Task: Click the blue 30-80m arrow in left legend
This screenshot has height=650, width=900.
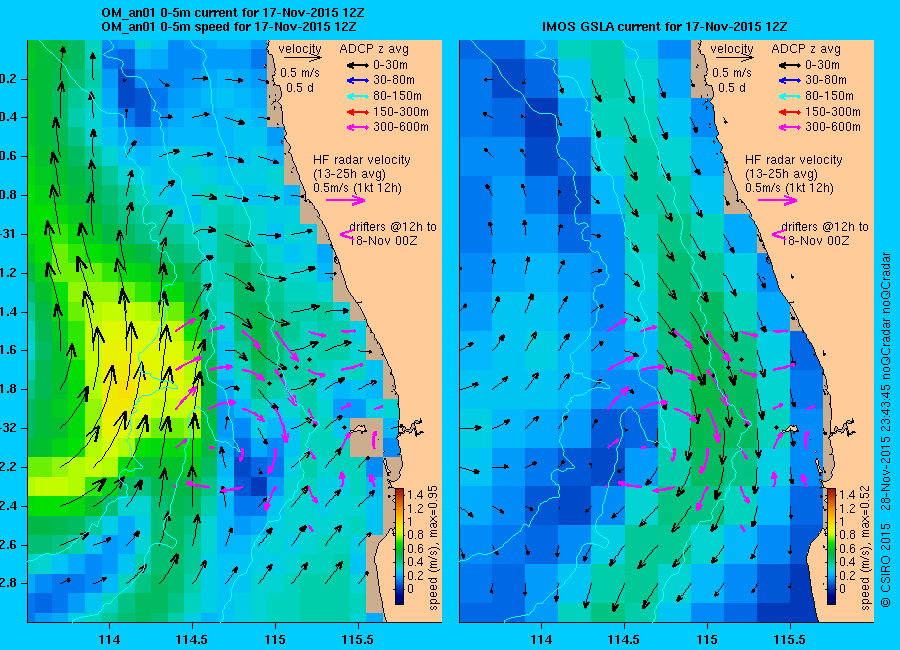Action: point(357,80)
